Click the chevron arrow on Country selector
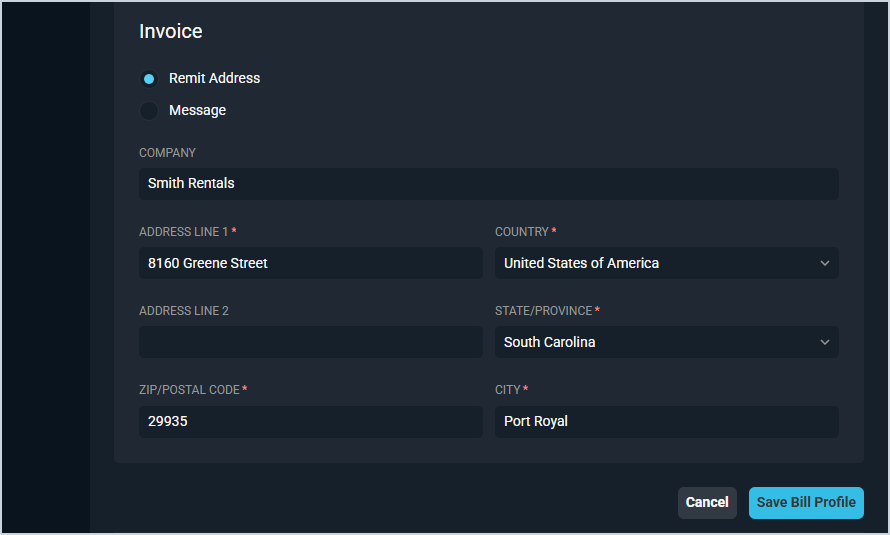 coord(825,263)
